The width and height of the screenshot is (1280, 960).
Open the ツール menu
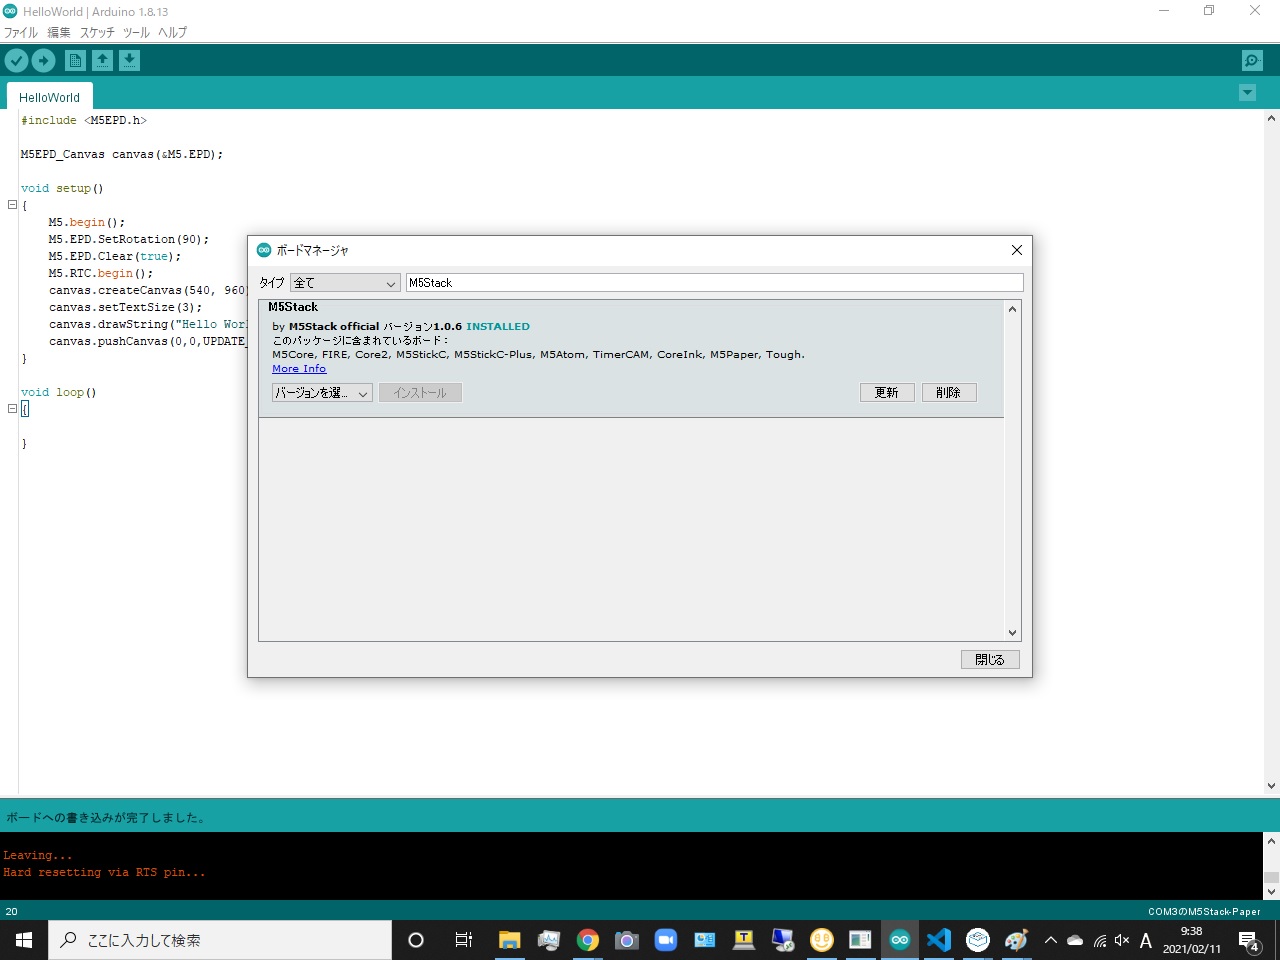click(x=136, y=32)
